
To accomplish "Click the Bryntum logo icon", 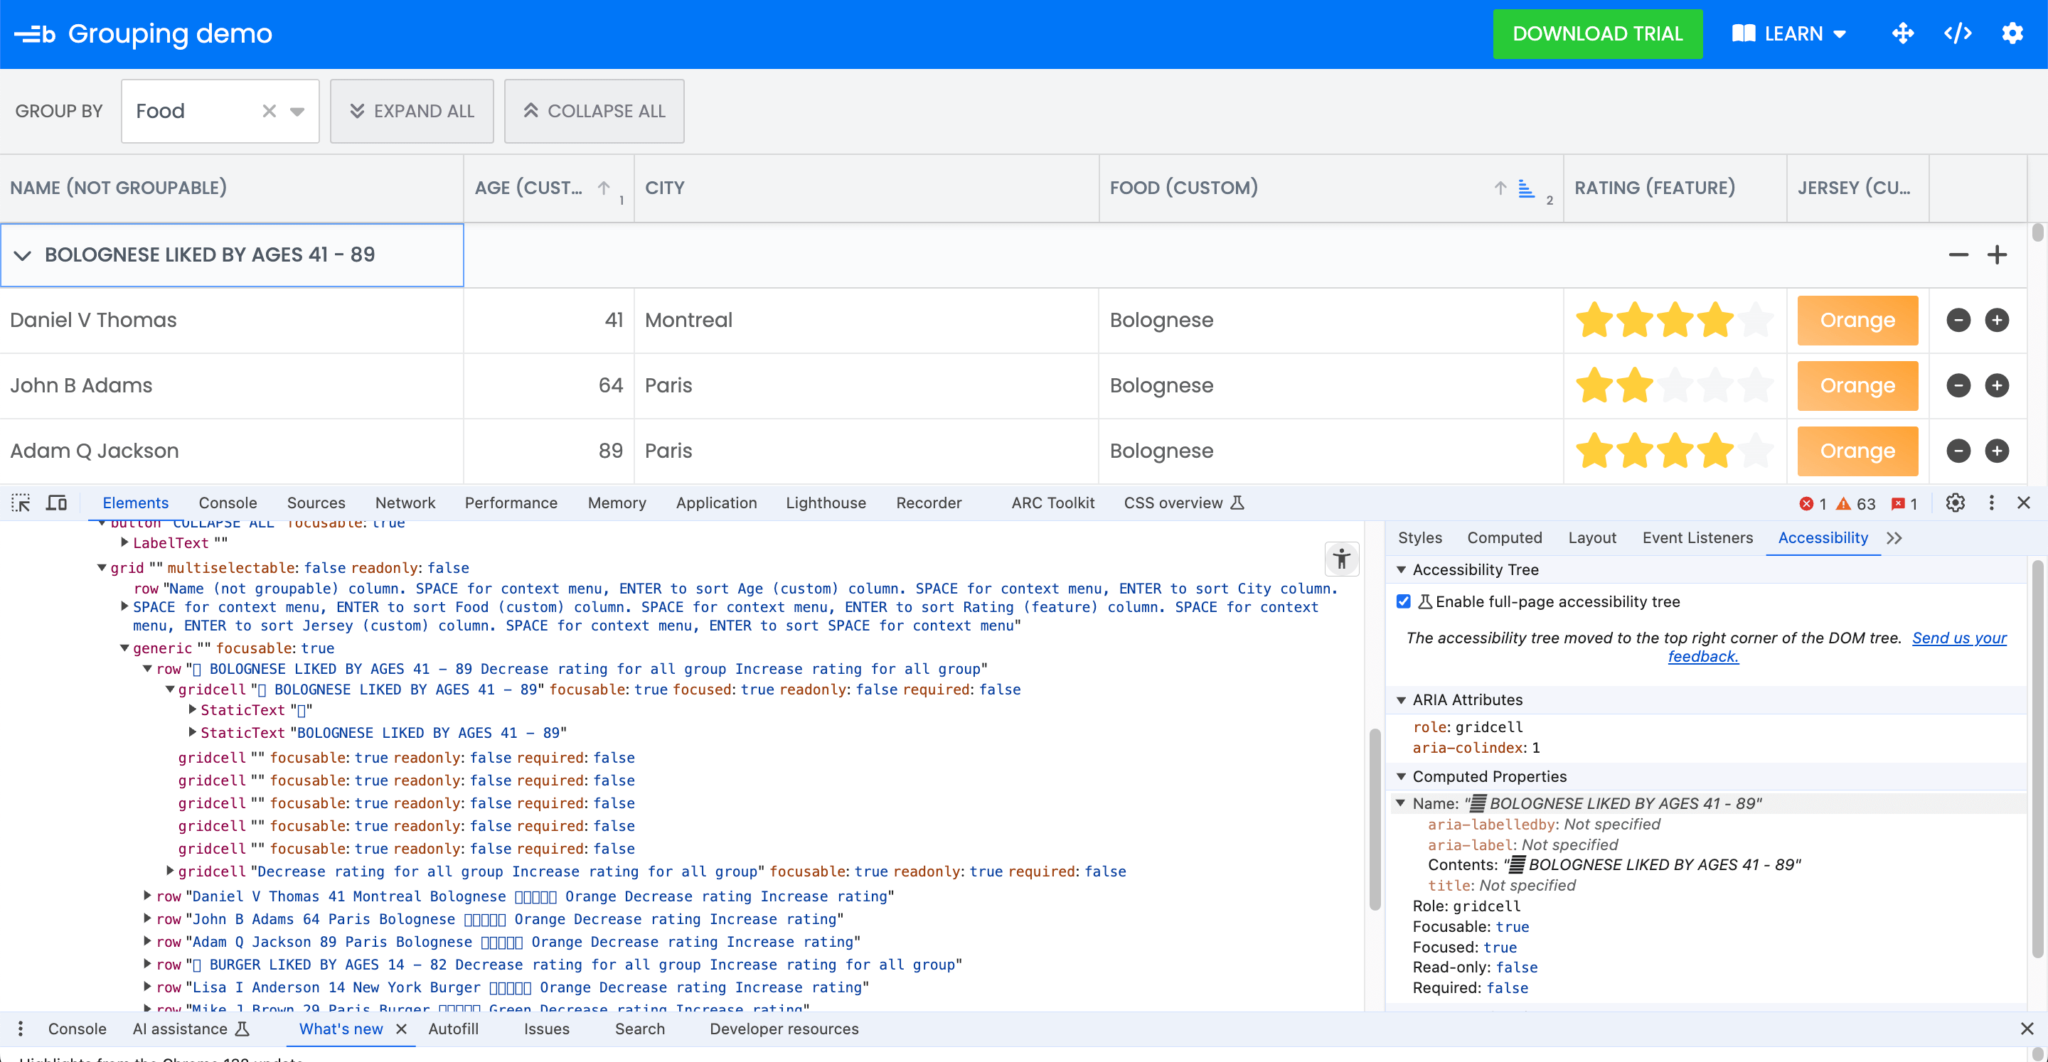I will coord(35,34).
